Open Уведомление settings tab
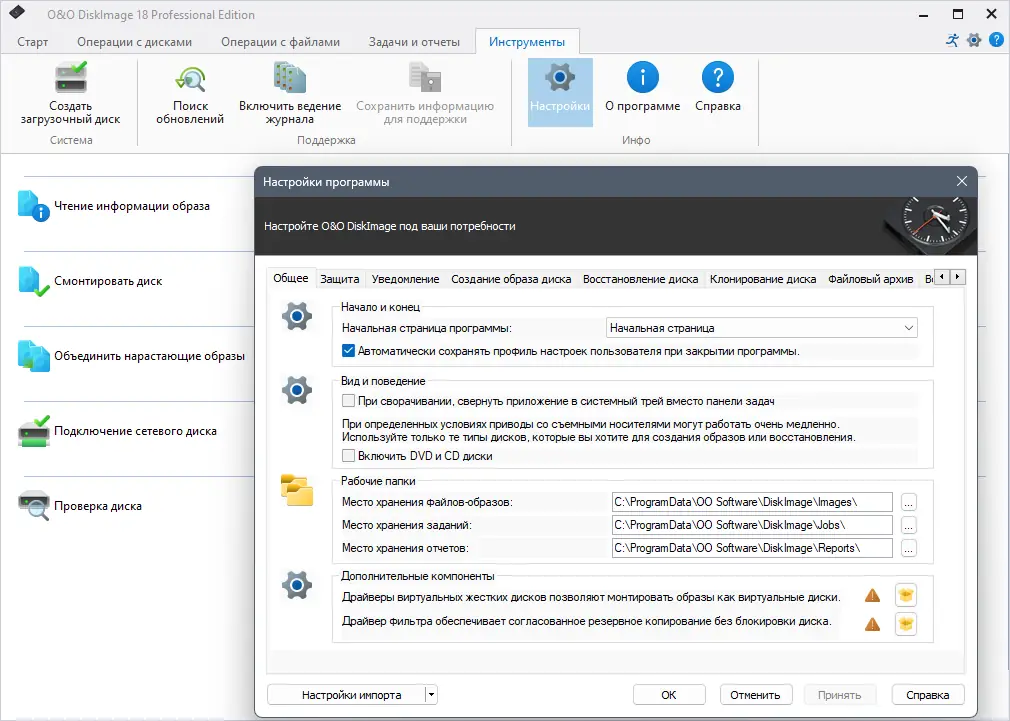 405,279
